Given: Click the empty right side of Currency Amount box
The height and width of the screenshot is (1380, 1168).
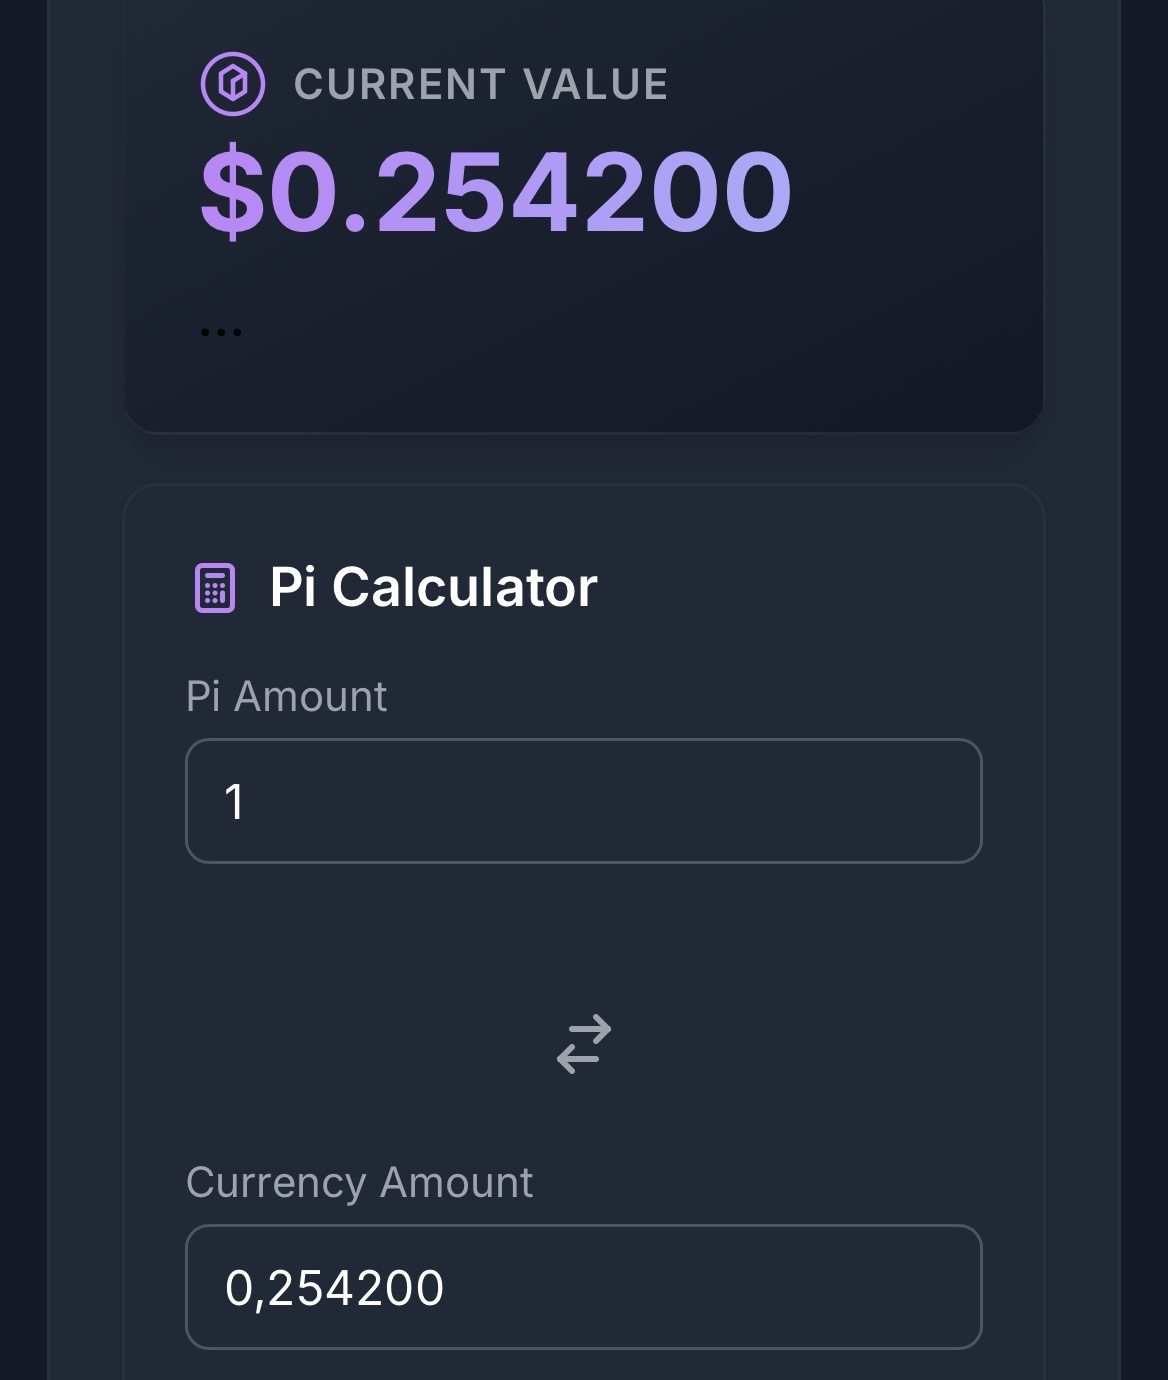Looking at the screenshot, I should click(x=800, y=1287).
